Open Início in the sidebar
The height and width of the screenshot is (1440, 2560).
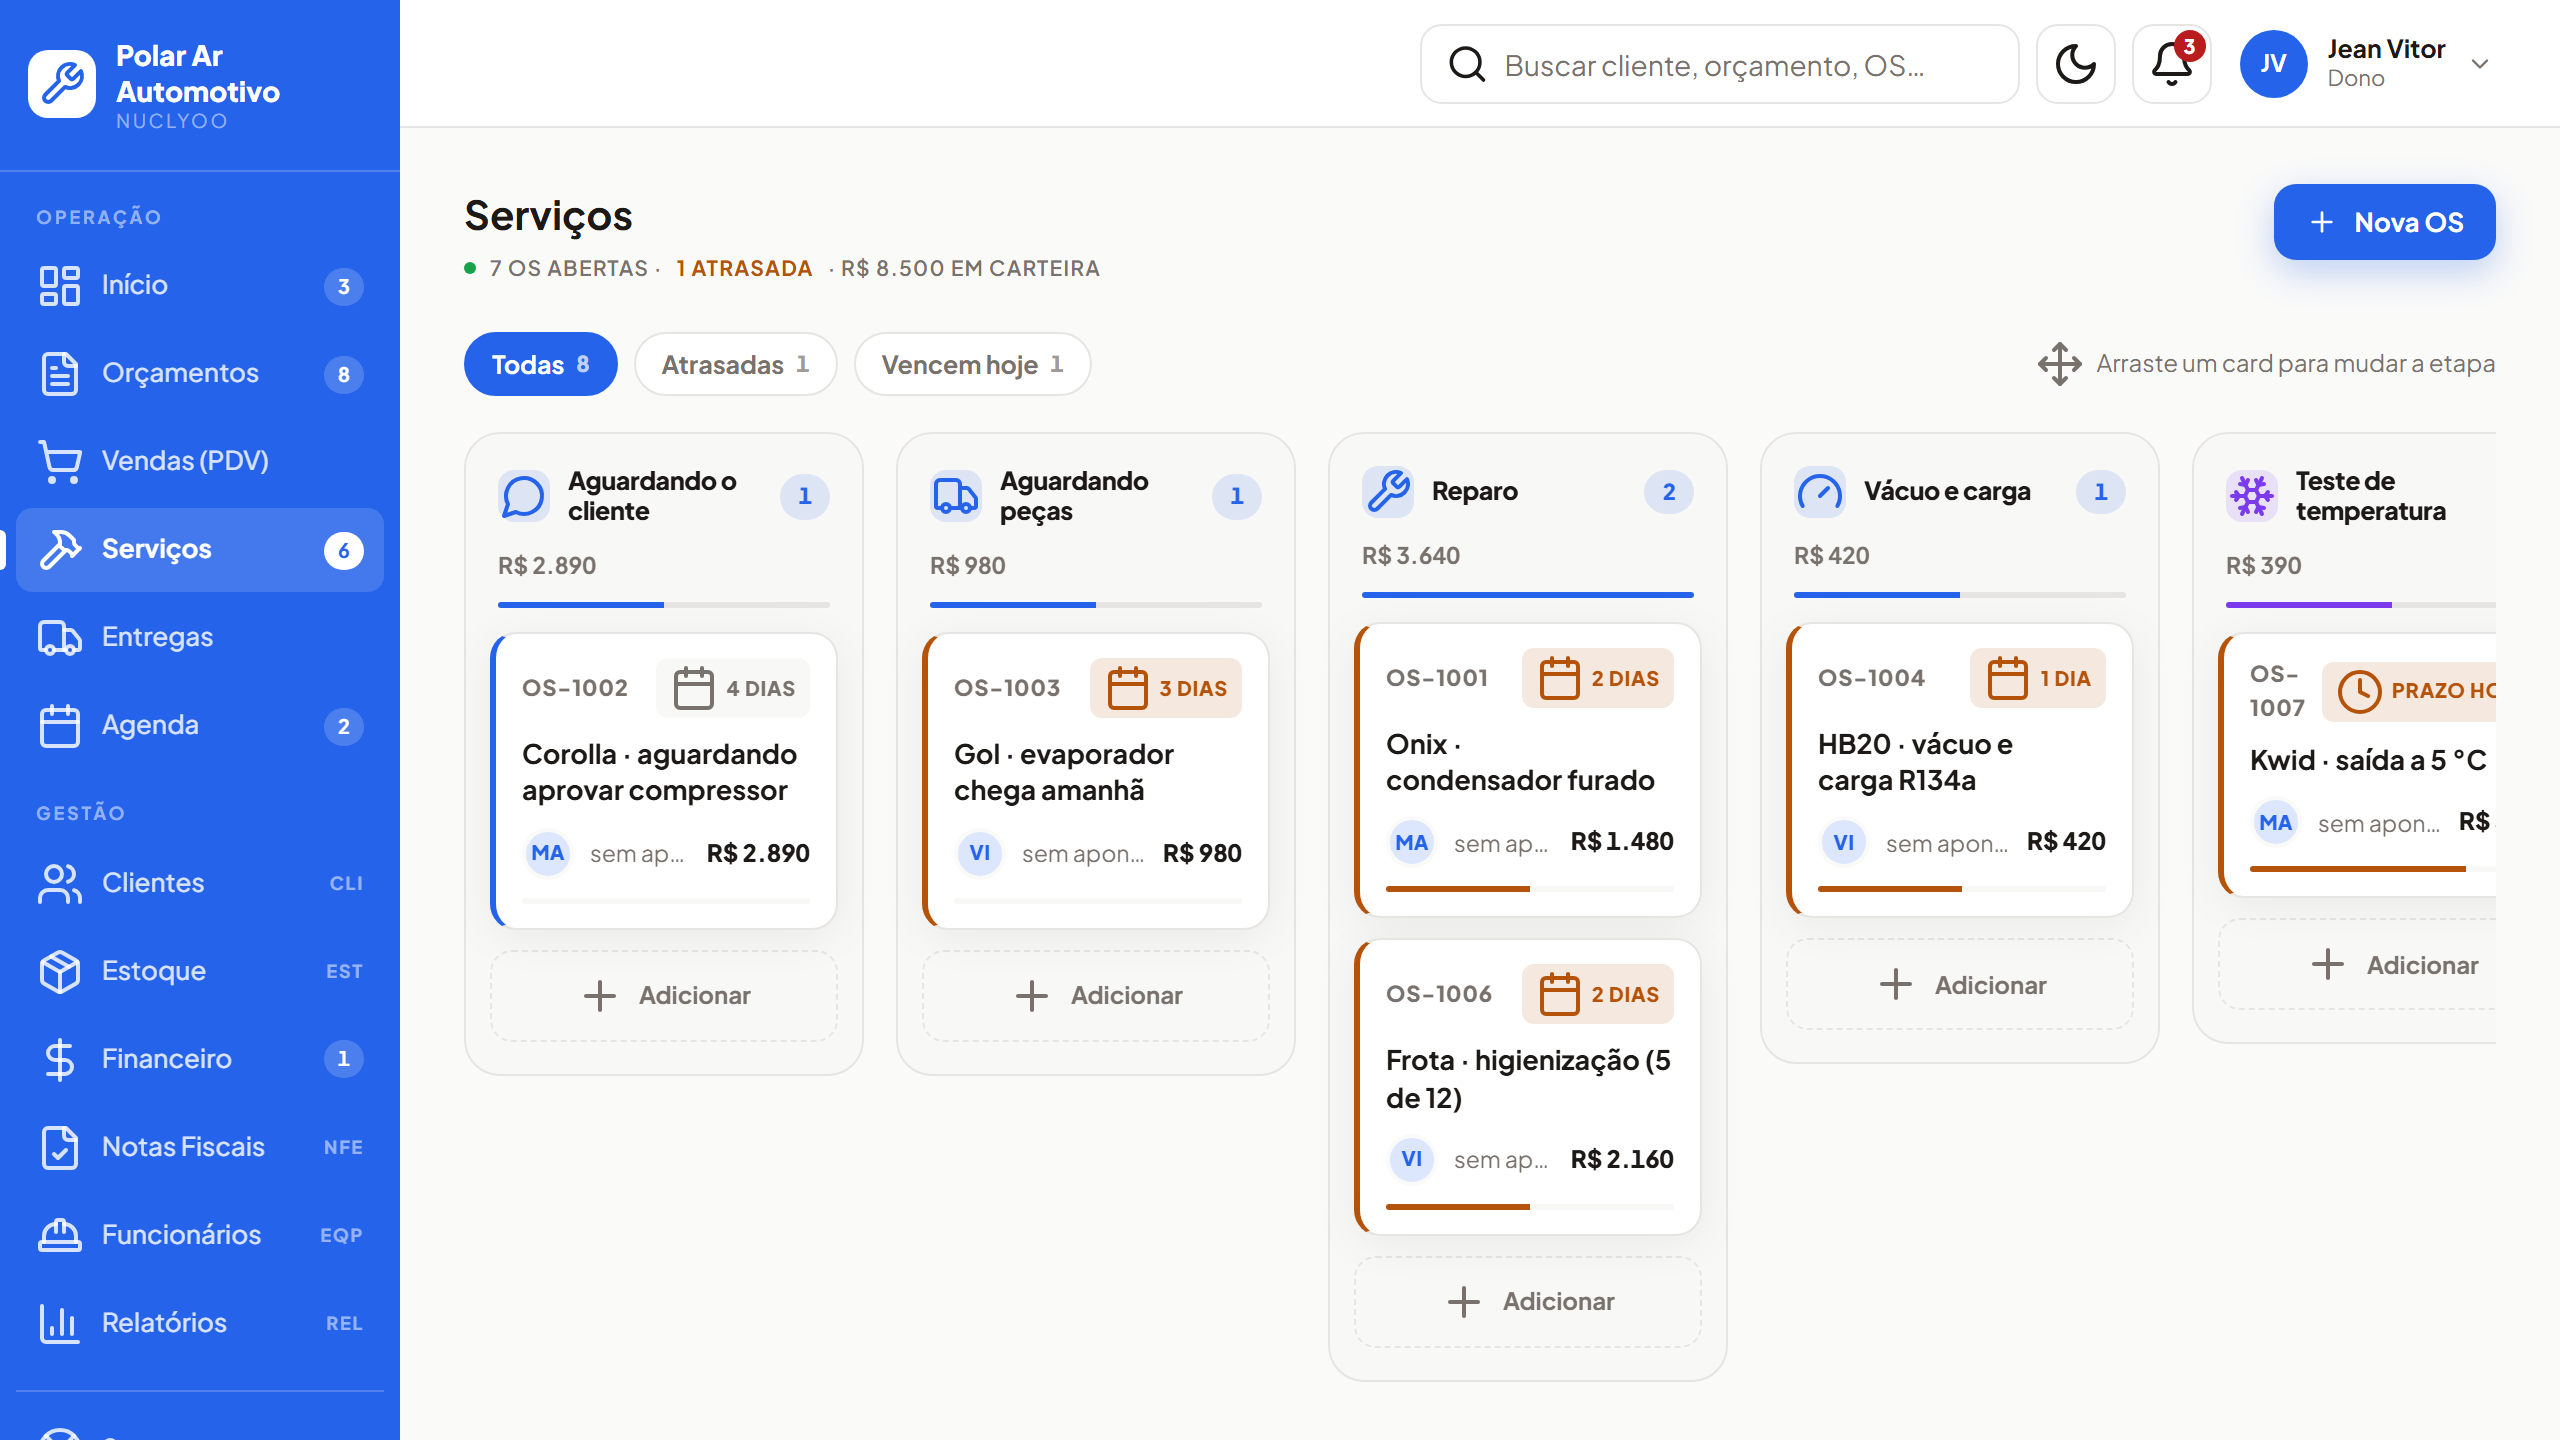(200, 285)
